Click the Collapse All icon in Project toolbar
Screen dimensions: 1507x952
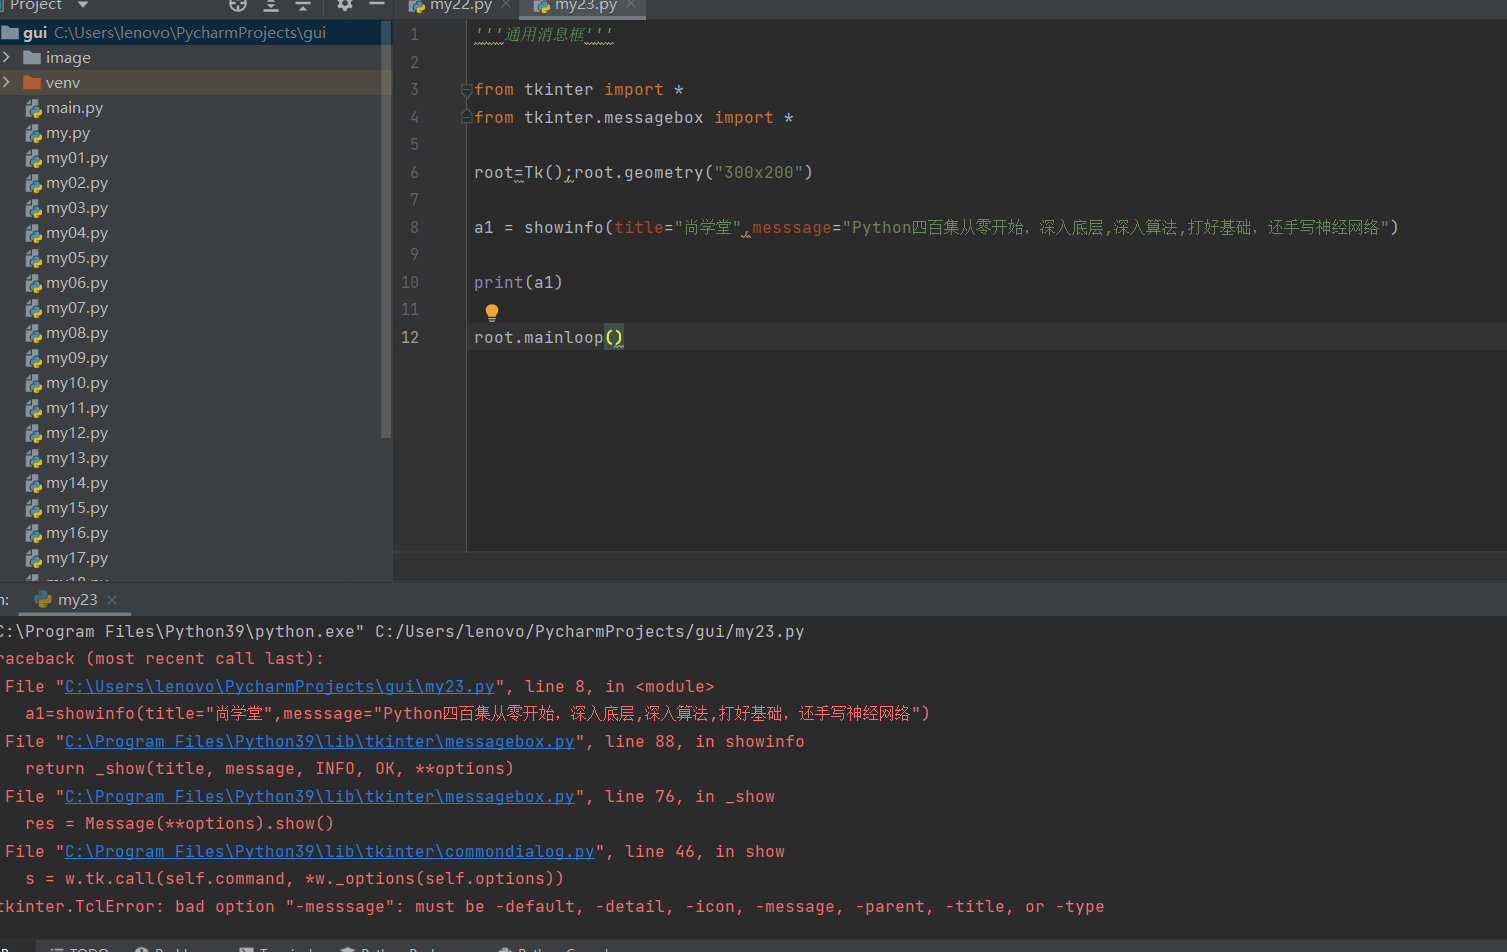click(x=303, y=5)
